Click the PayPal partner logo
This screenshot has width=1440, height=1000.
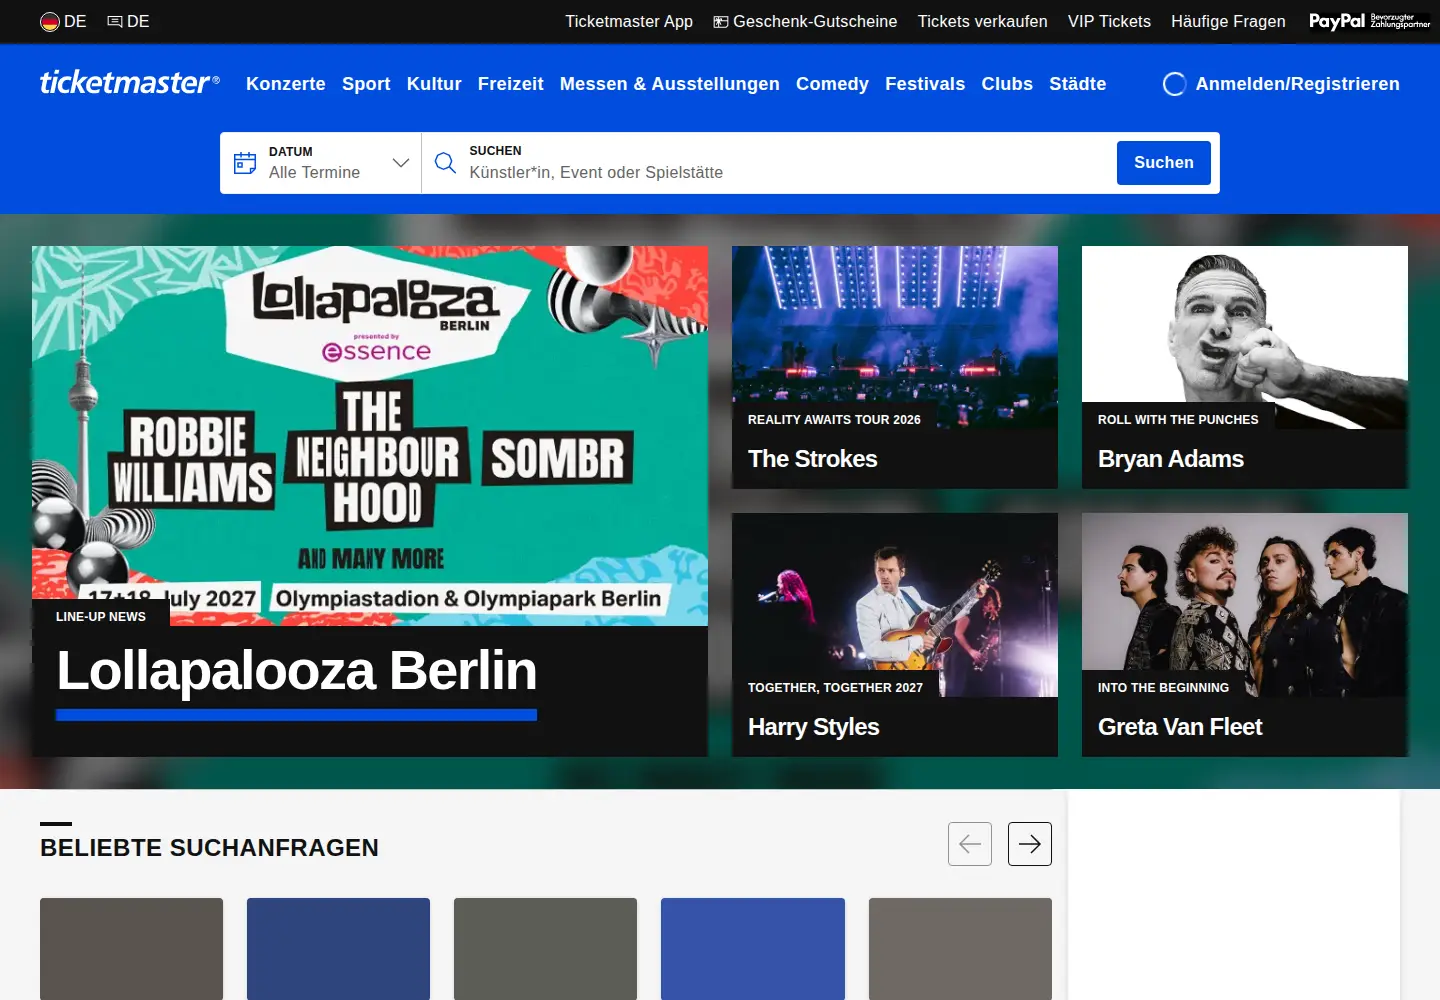pos(1369,21)
